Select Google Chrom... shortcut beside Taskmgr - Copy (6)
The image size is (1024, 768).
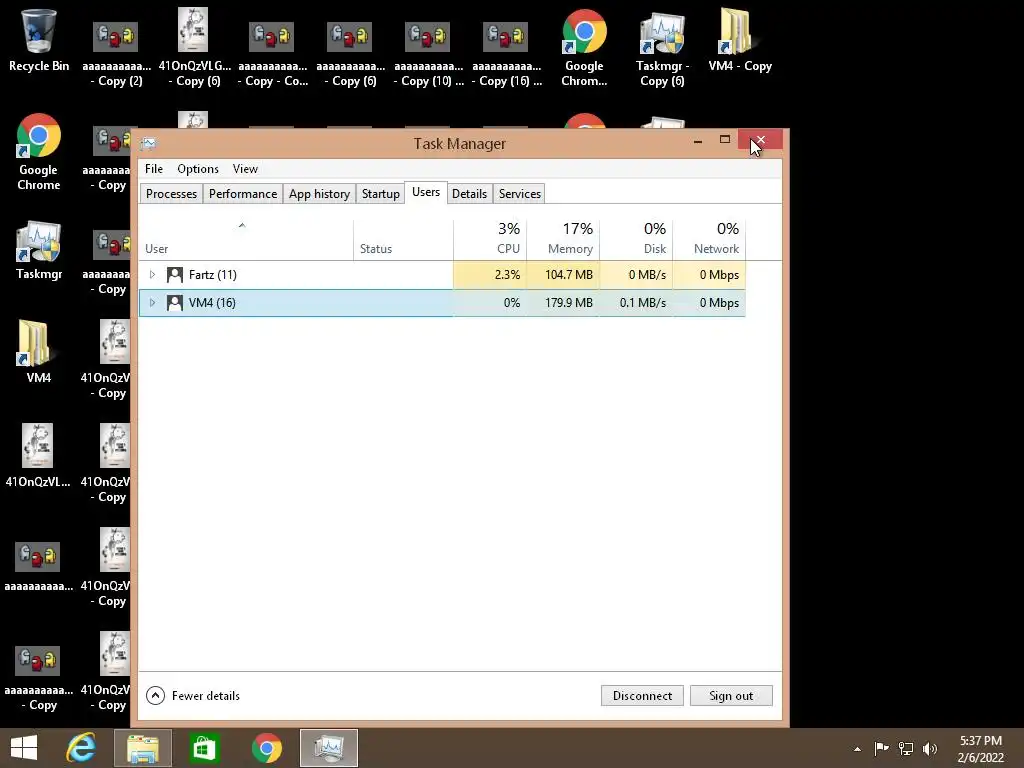[x=584, y=48]
